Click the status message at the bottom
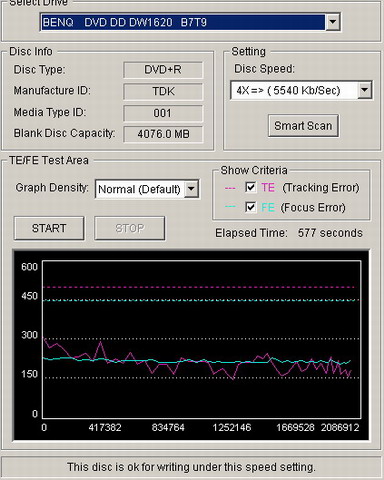The width and height of the screenshot is (384, 480). click(191, 467)
